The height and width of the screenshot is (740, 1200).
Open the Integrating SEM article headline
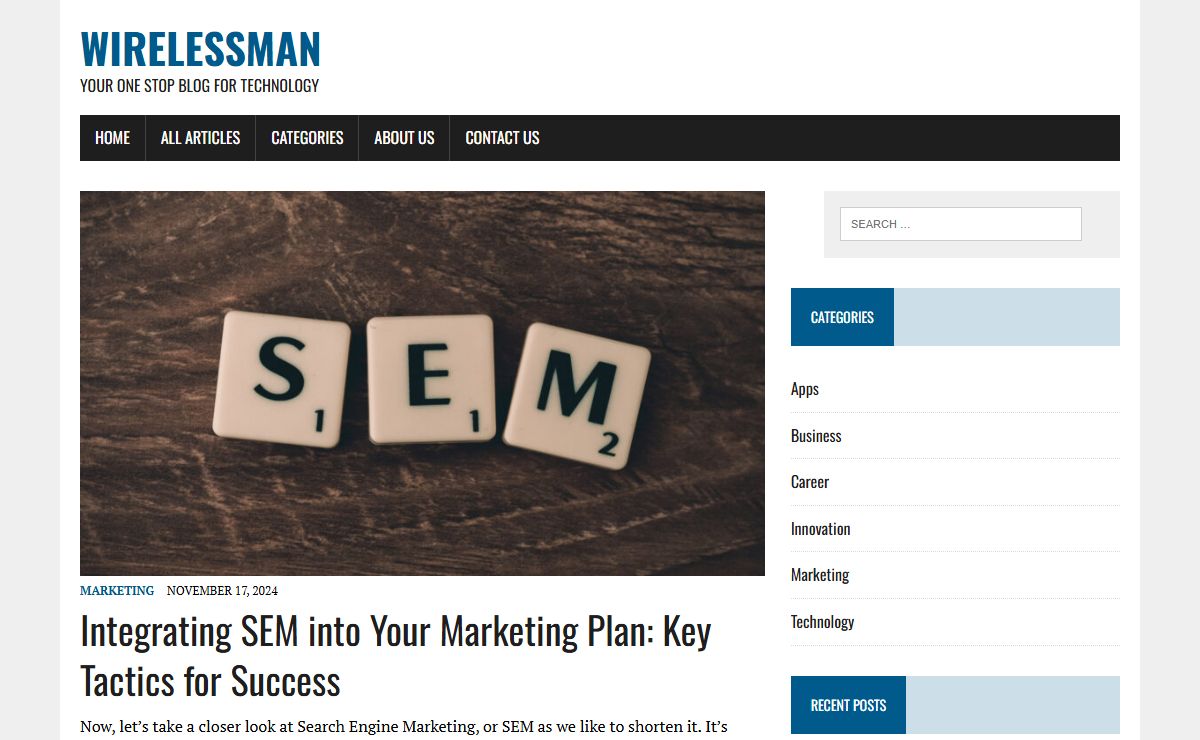pyautogui.click(x=395, y=656)
